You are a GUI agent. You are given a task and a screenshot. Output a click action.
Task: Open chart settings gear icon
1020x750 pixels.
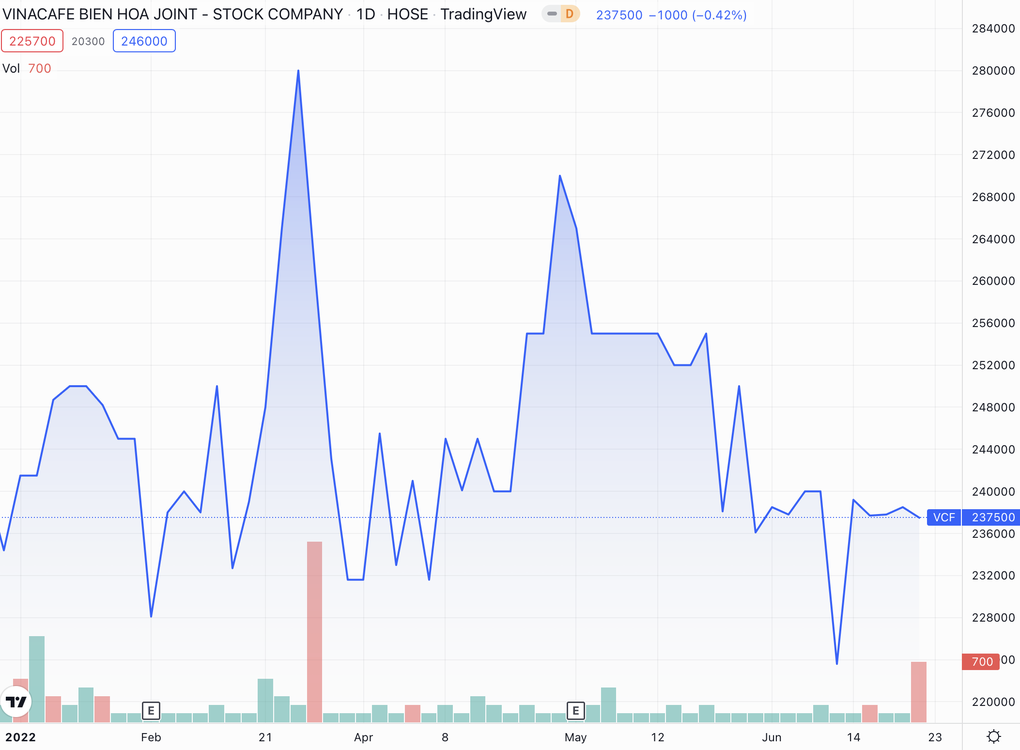(x=993, y=736)
